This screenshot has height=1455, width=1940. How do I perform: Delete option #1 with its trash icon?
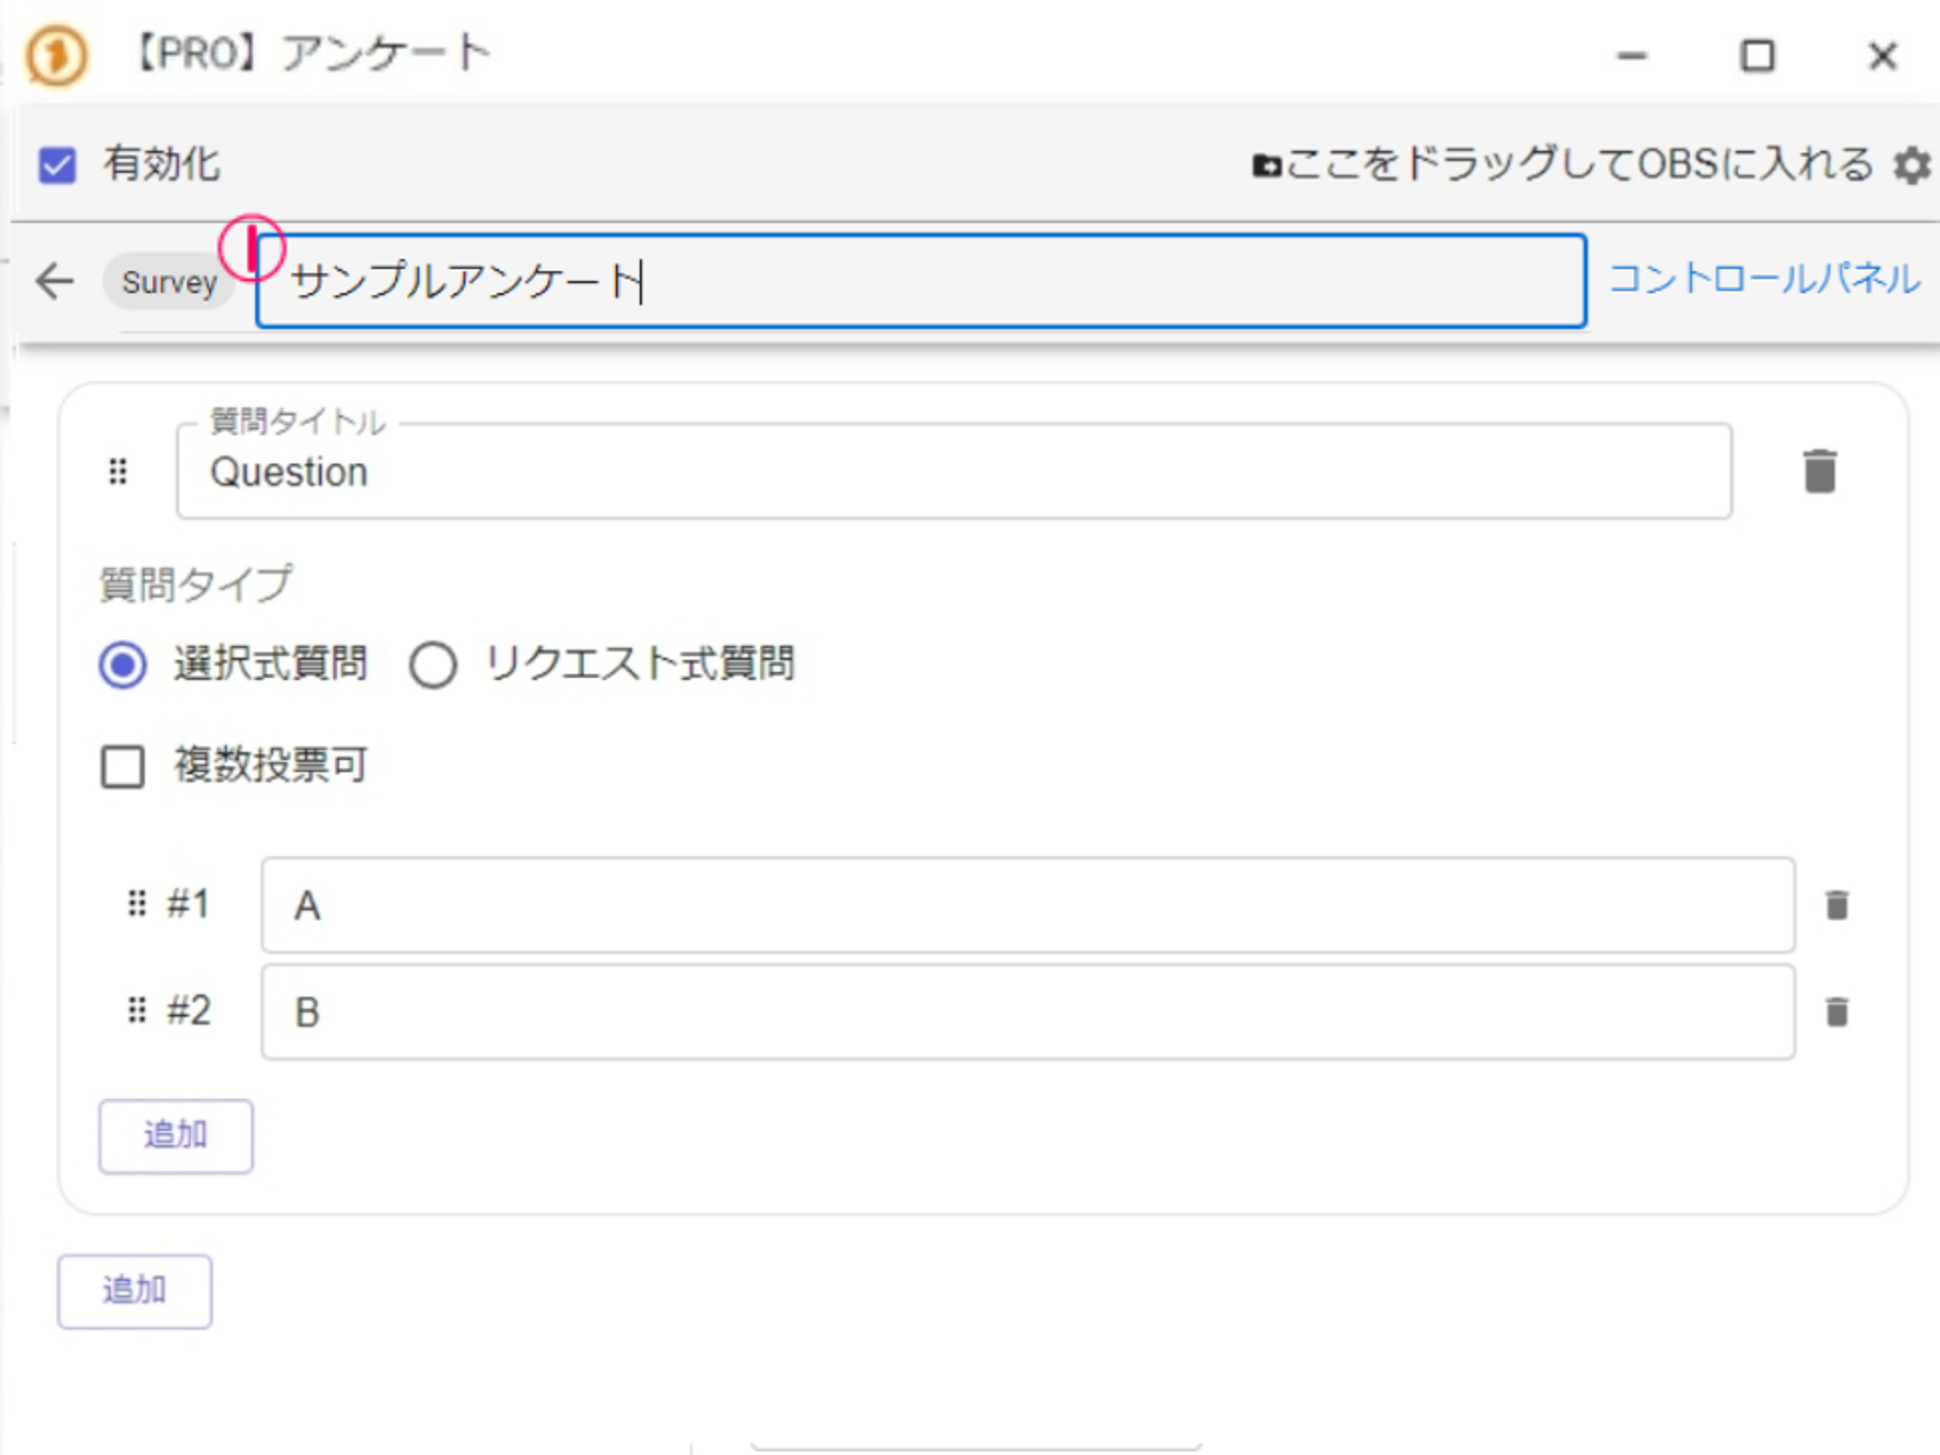click(1836, 905)
